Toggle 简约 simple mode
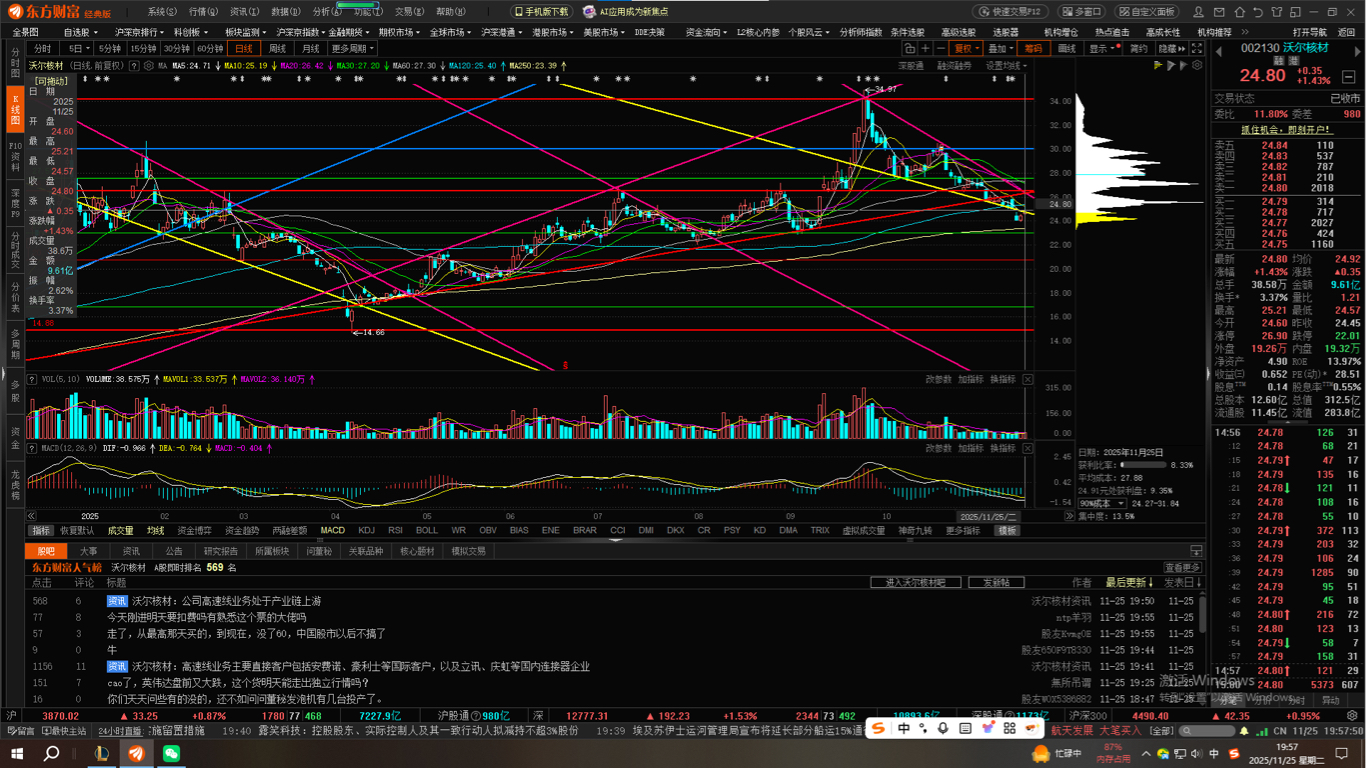The image size is (1366, 768). pyautogui.click(x=1138, y=48)
